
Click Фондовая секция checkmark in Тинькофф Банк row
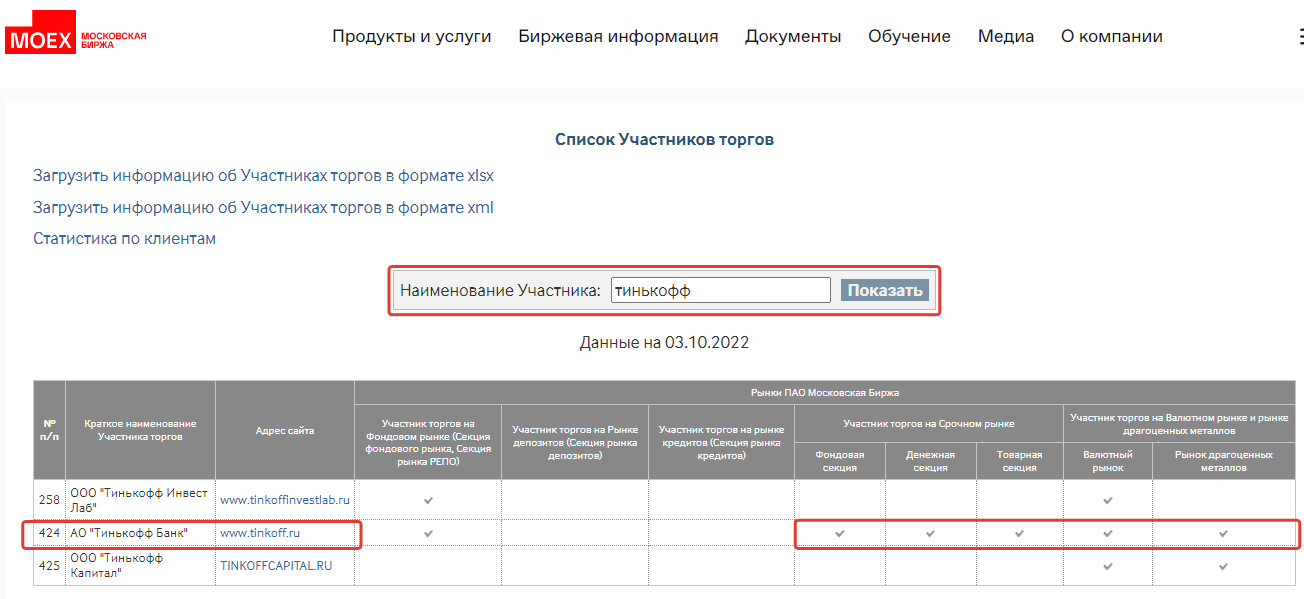click(x=840, y=534)
